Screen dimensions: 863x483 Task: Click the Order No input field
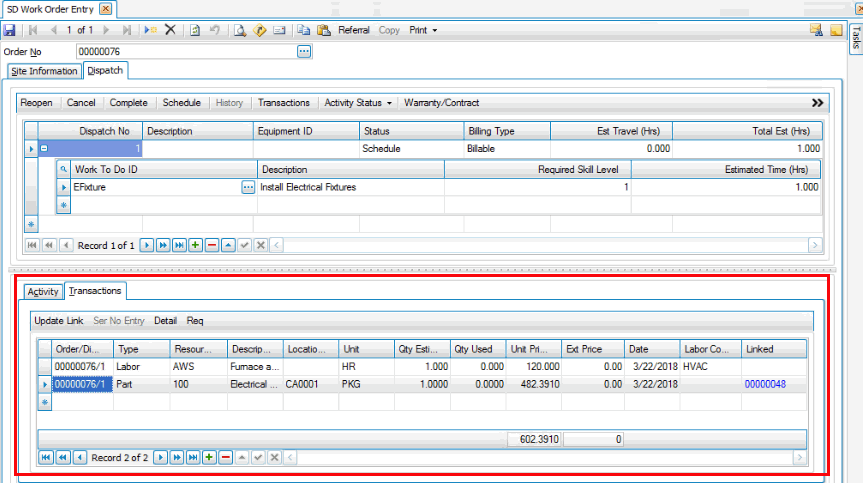point(186,52)
